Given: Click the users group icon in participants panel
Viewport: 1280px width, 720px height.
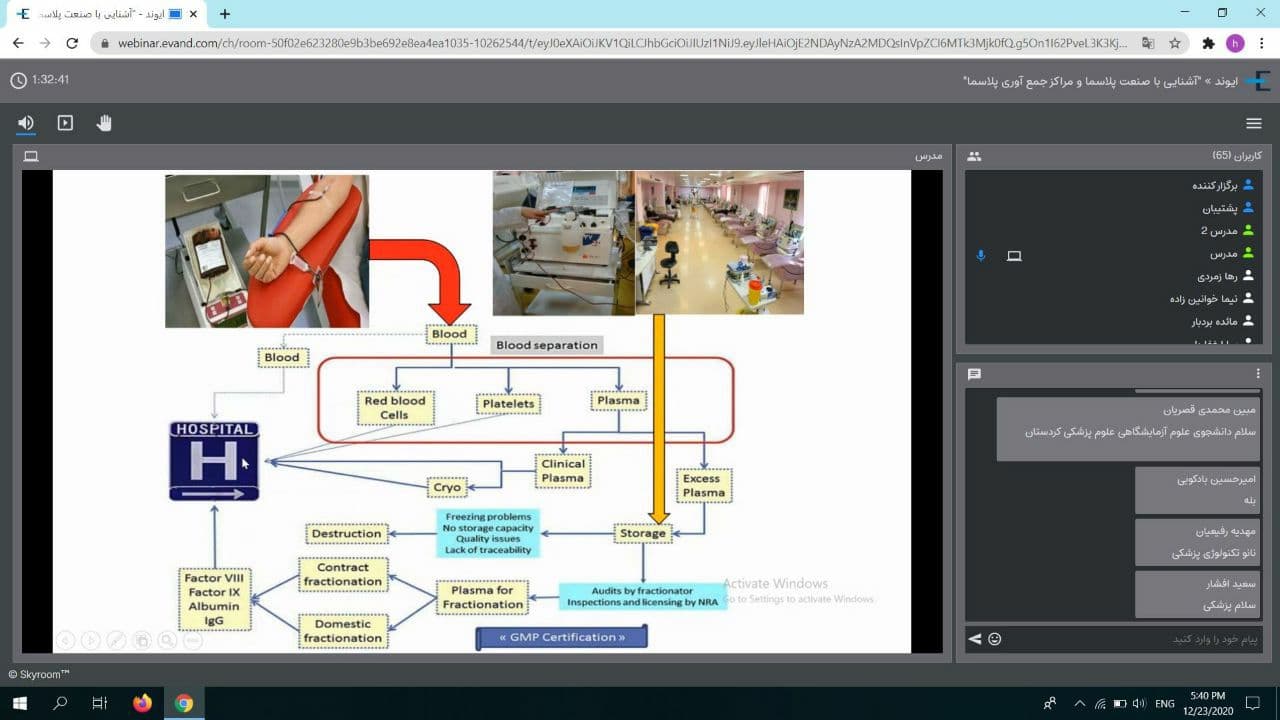Looking at the screenshot, I should coord(974,156).
